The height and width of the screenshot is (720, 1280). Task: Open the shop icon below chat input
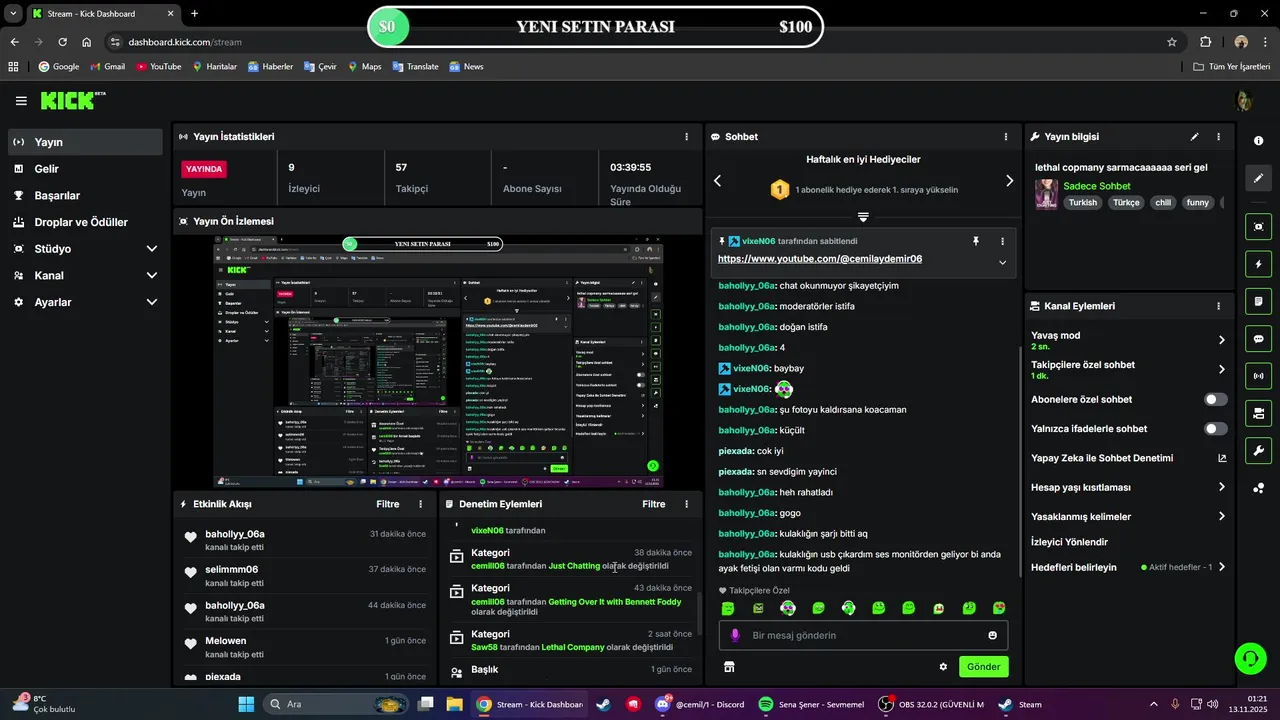(x=729, y=667)
